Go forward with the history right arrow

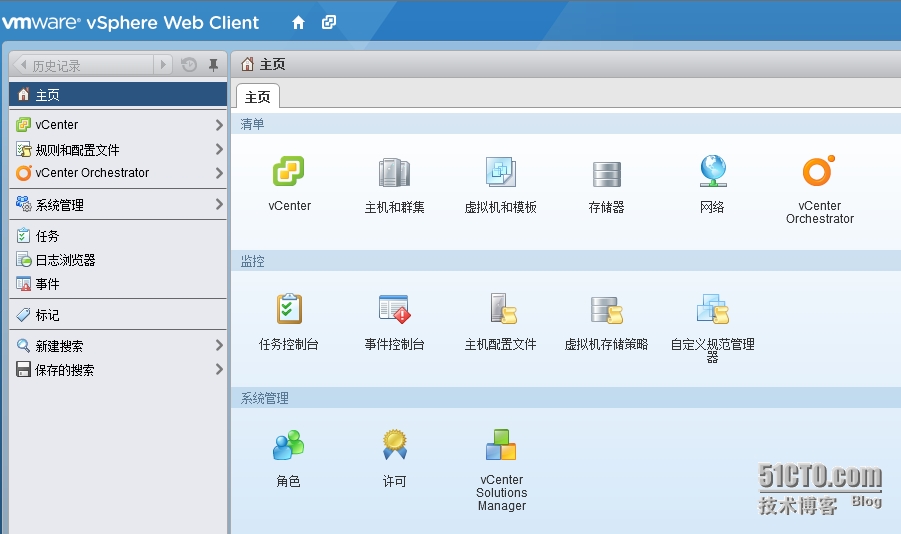tap(163, 64)
